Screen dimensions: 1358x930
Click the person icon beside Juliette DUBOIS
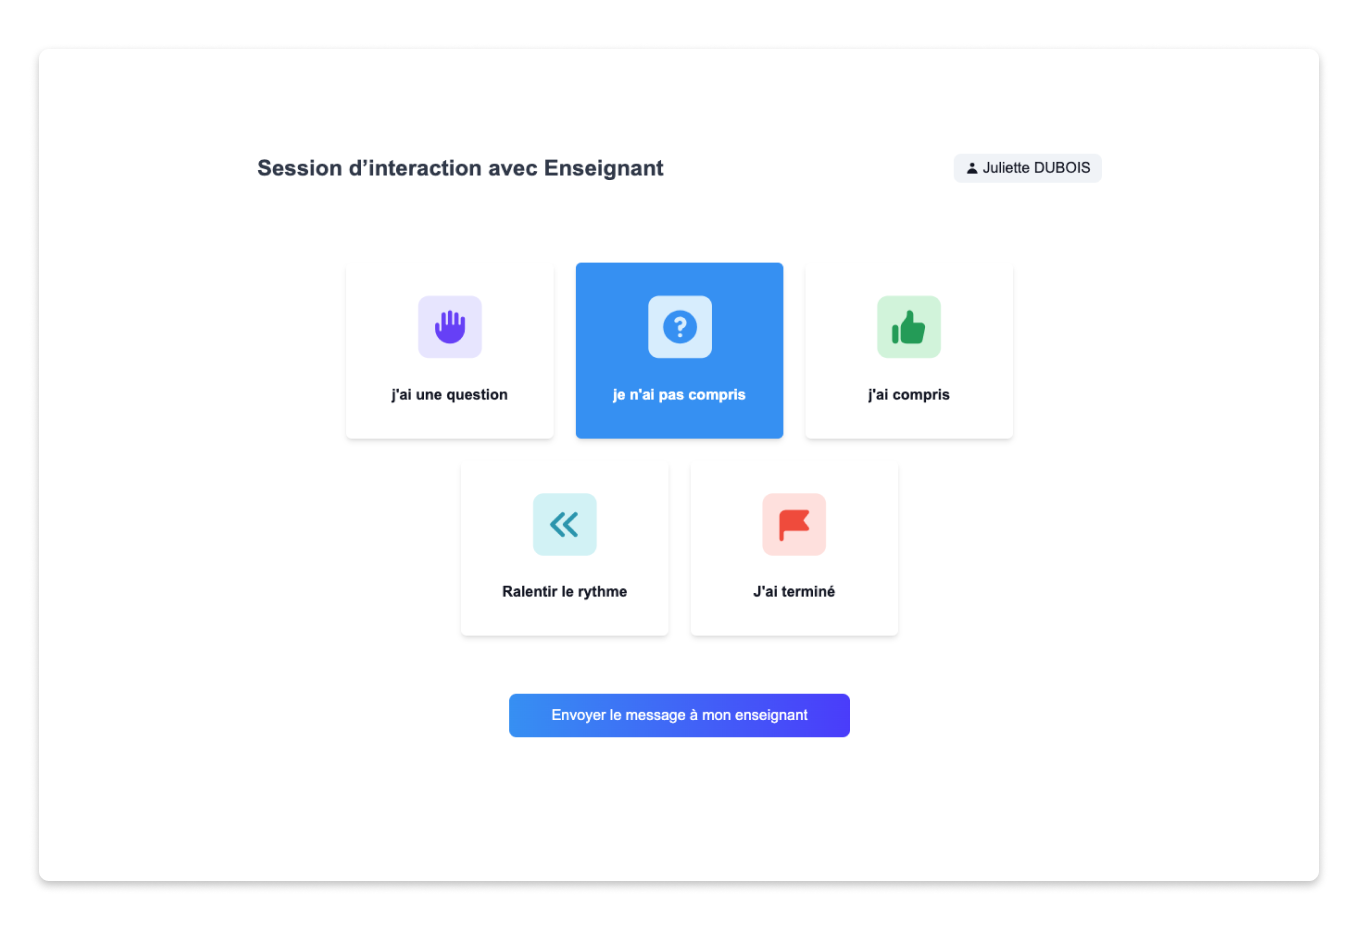click(x=972, y=168)
